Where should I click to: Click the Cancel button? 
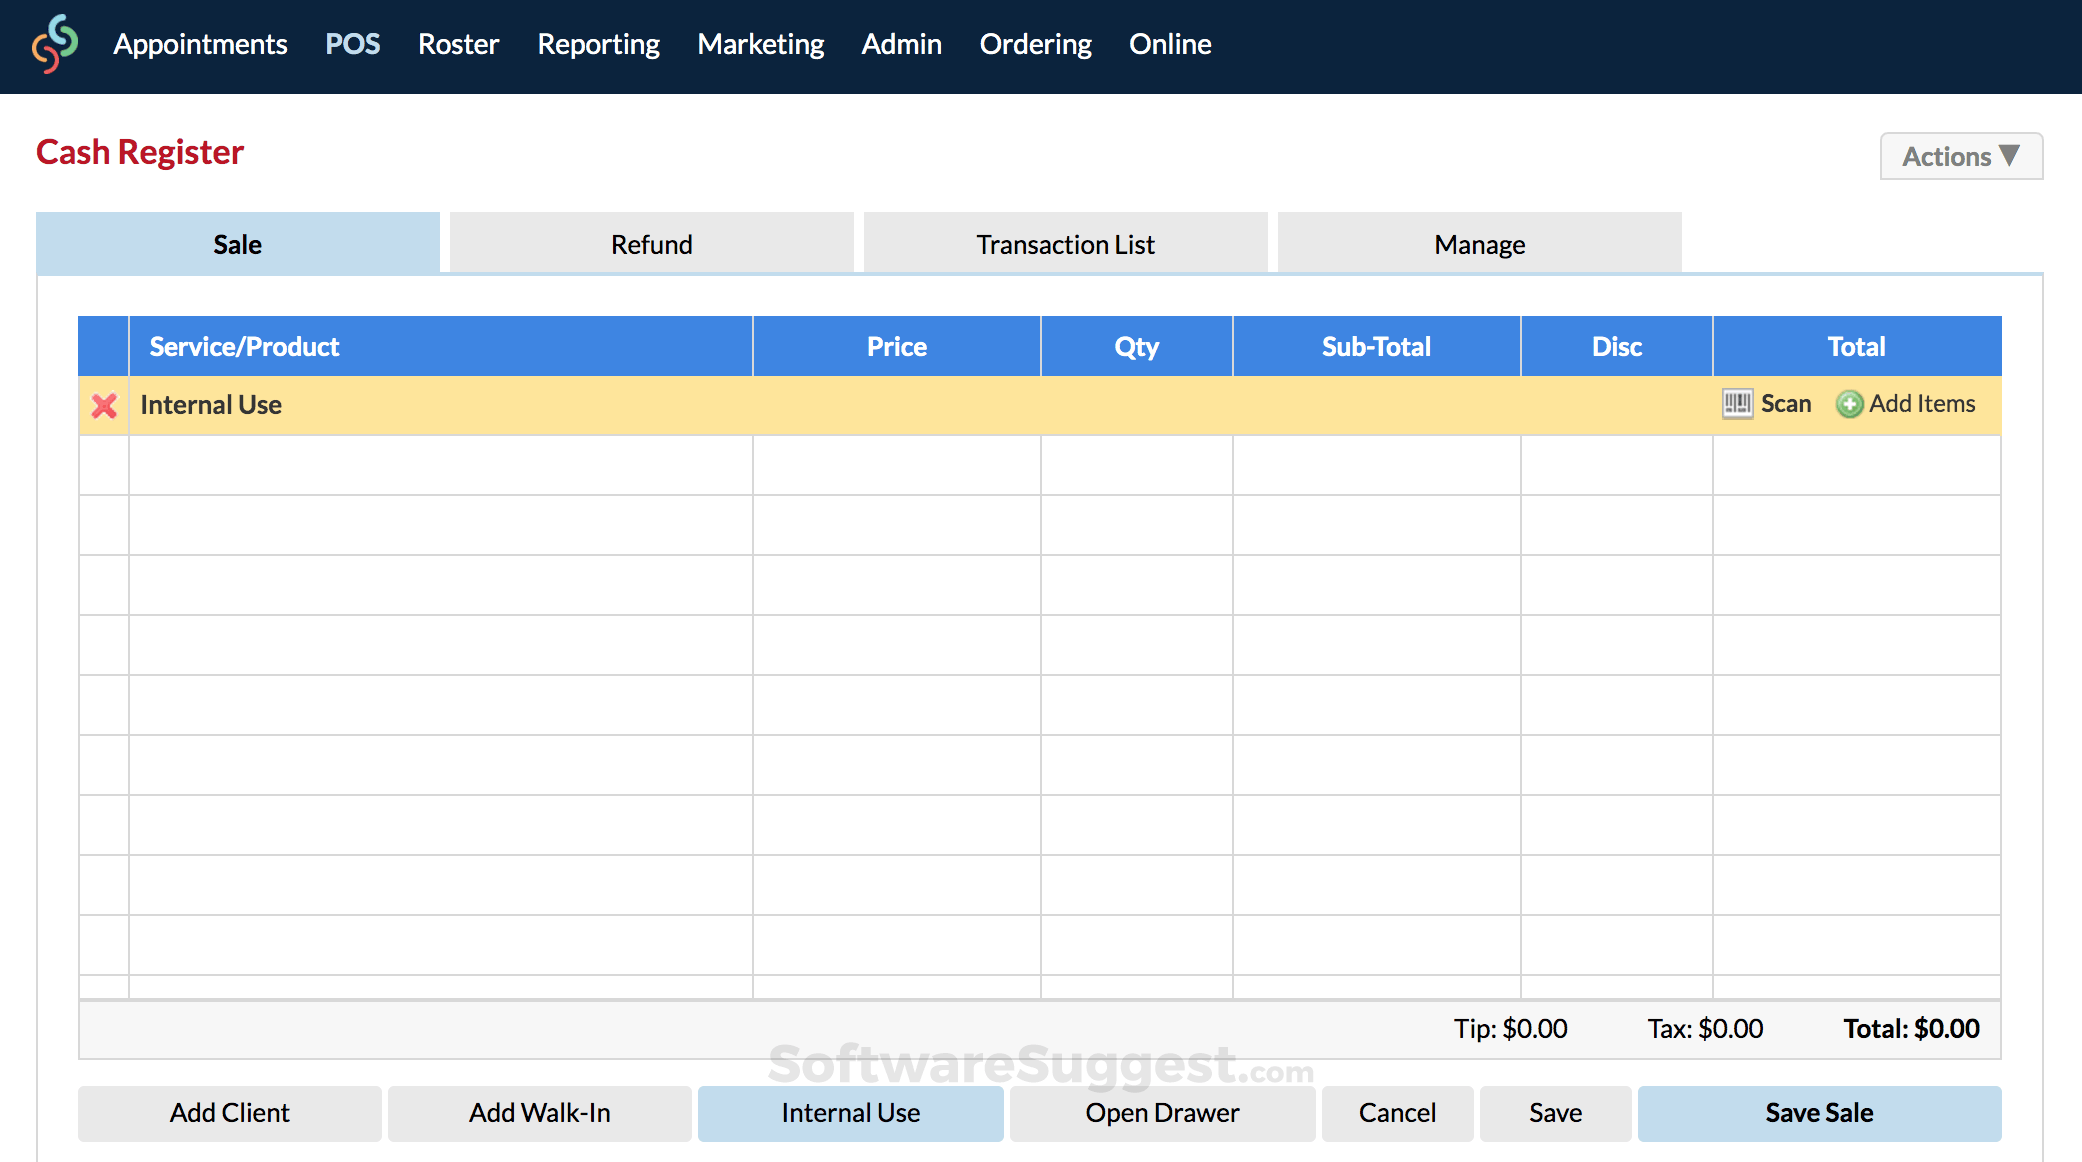pyautogui.click(x=1396, y=1113)
